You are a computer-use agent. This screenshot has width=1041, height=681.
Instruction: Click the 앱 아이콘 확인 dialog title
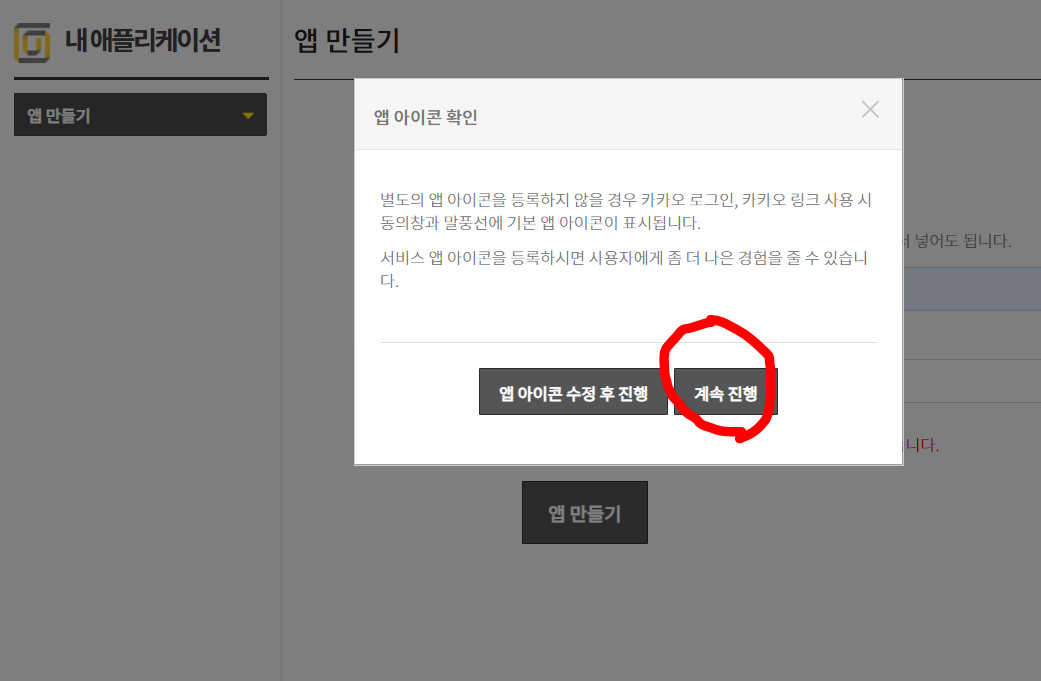pyautogui.click(x=426, y=117)
